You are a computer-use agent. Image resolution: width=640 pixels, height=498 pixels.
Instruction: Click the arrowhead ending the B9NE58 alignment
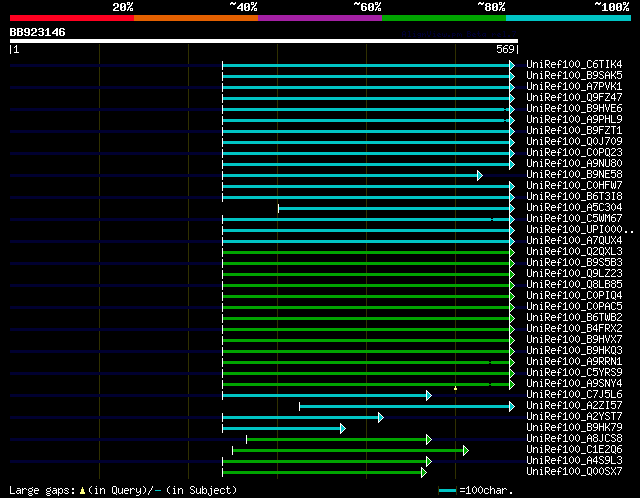(x=480, y=176)
